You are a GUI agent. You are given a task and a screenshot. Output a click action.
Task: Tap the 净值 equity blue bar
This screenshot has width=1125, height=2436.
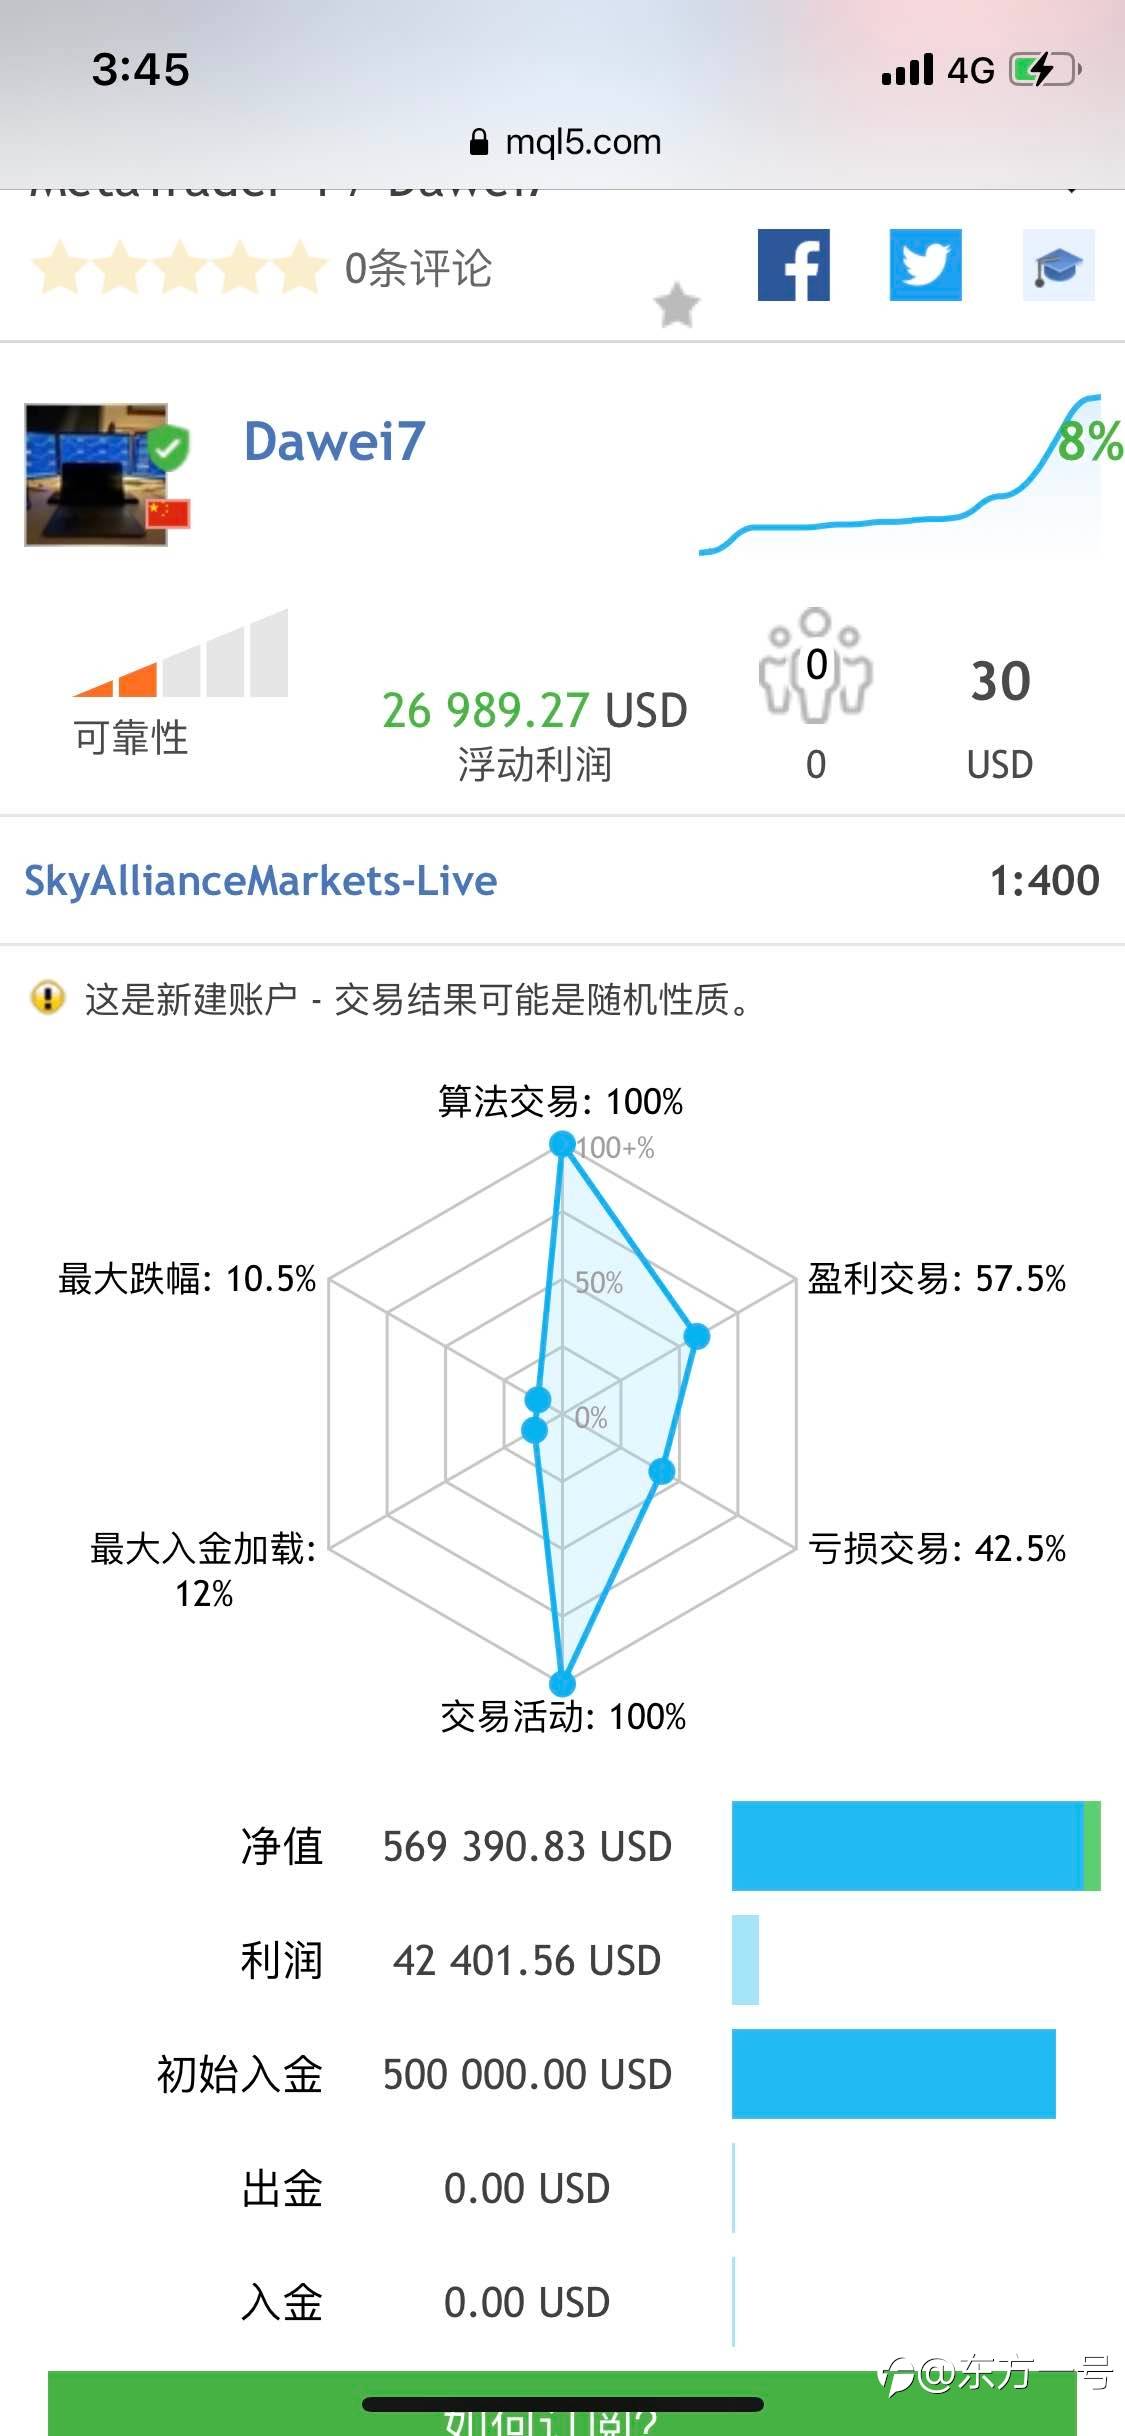click(908, 1846)
